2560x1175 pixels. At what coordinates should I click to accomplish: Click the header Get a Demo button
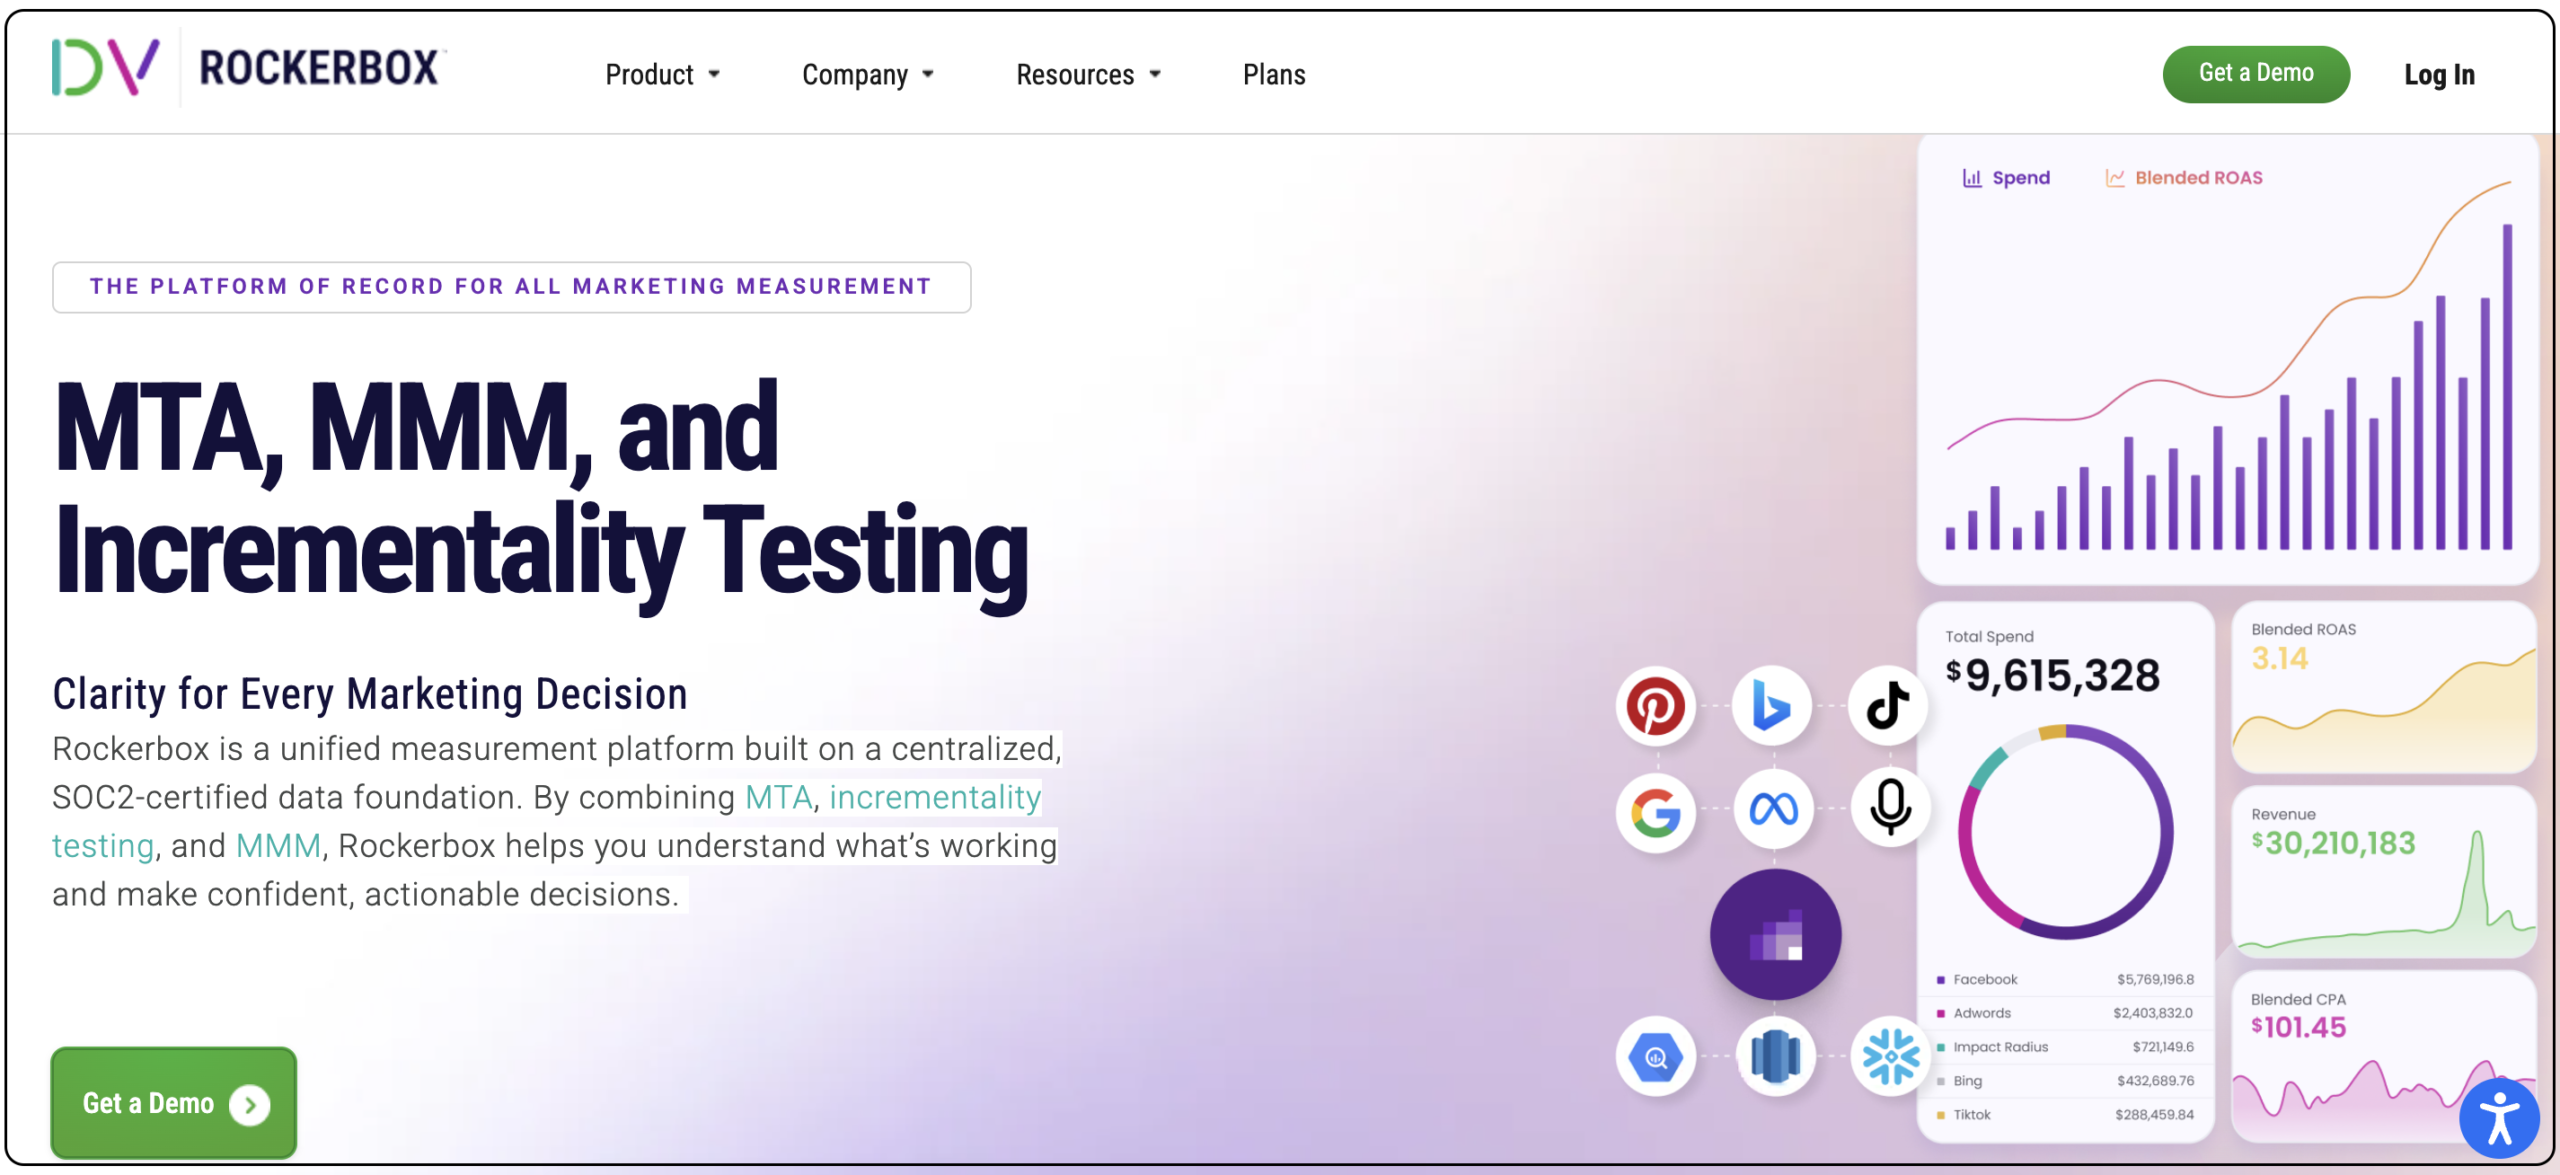[x=2256, y=74]
